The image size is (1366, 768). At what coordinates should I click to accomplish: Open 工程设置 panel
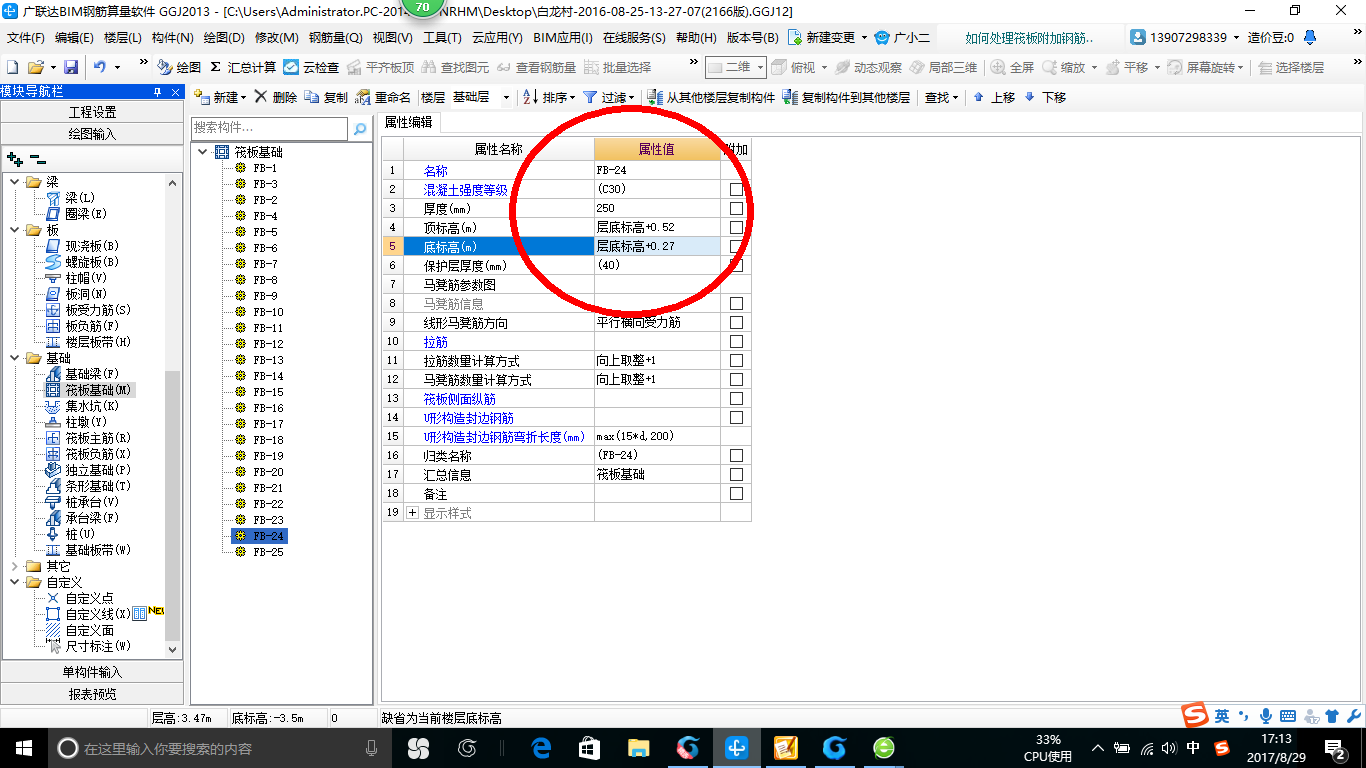[92, 112]
